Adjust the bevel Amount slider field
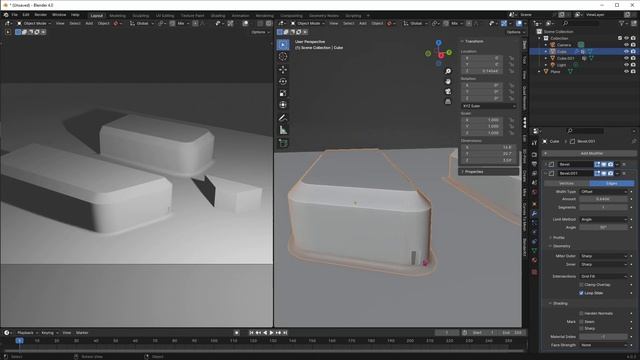This screenshot has width=640, height=360. click(x=603, y=199)
